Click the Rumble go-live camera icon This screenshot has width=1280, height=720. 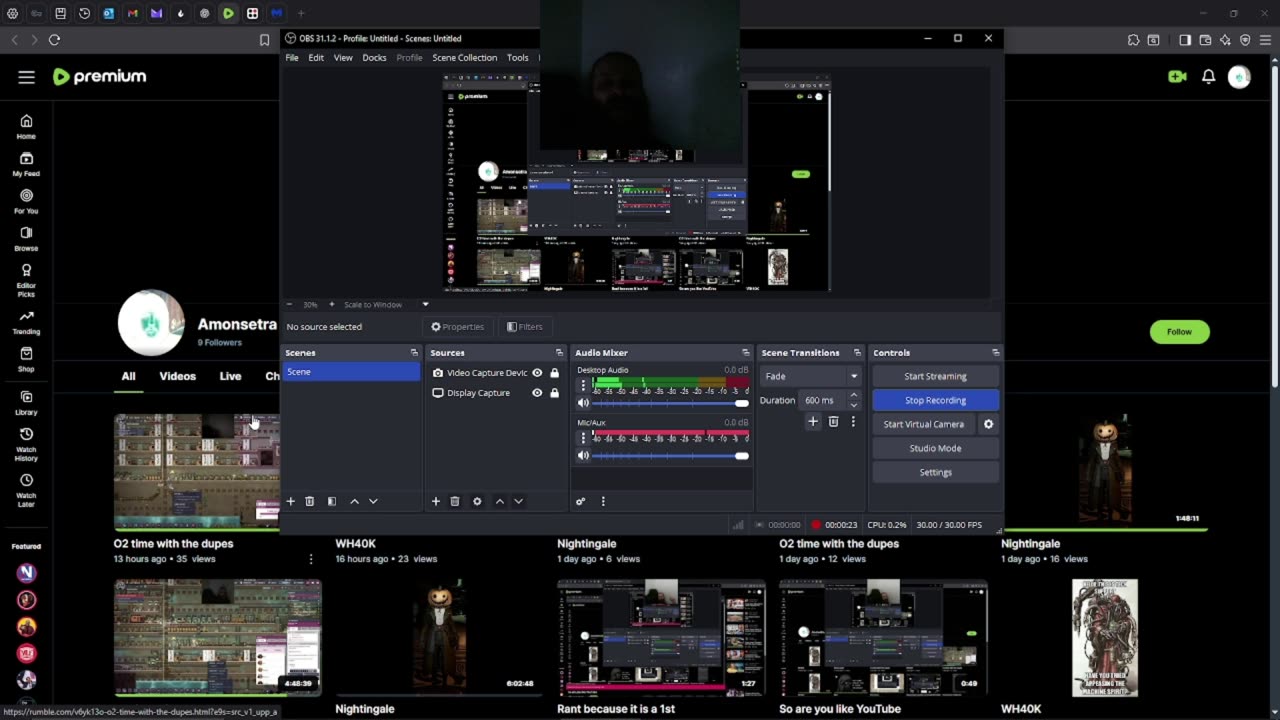tap(1177, 77)
